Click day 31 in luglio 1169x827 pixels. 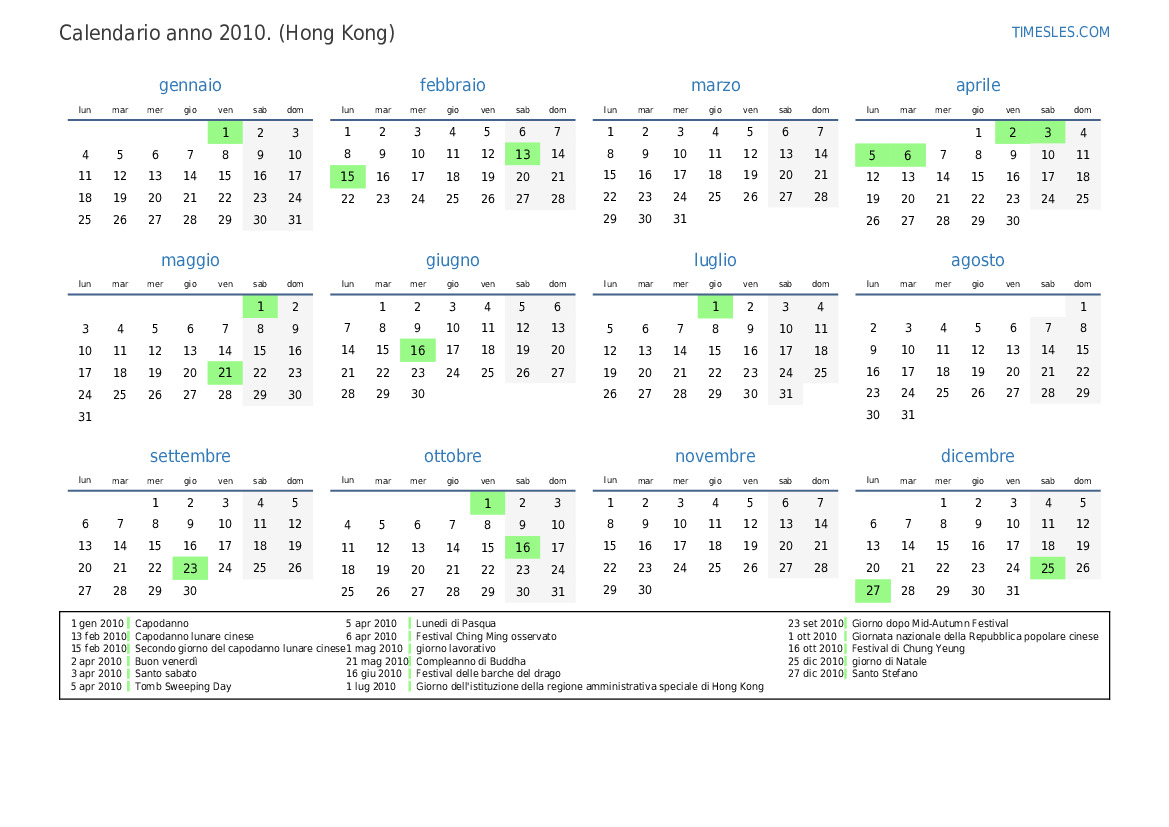[x=786, y=394]
